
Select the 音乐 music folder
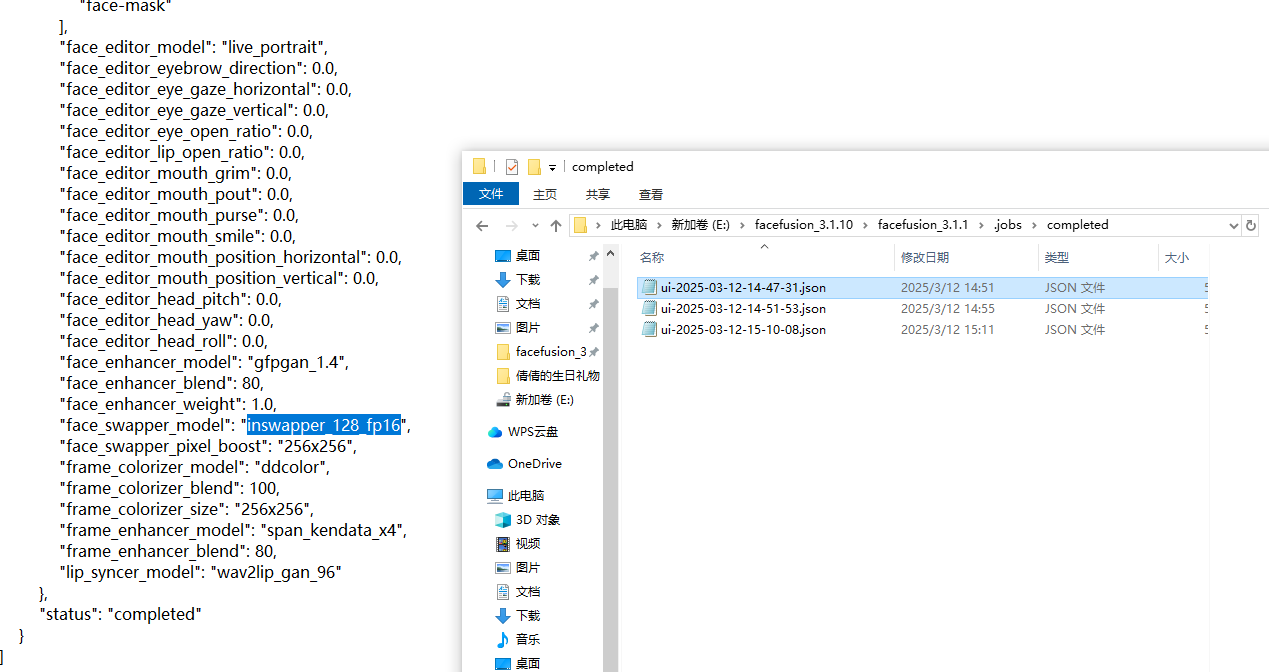pyautogui.click(x=528, y=640)
